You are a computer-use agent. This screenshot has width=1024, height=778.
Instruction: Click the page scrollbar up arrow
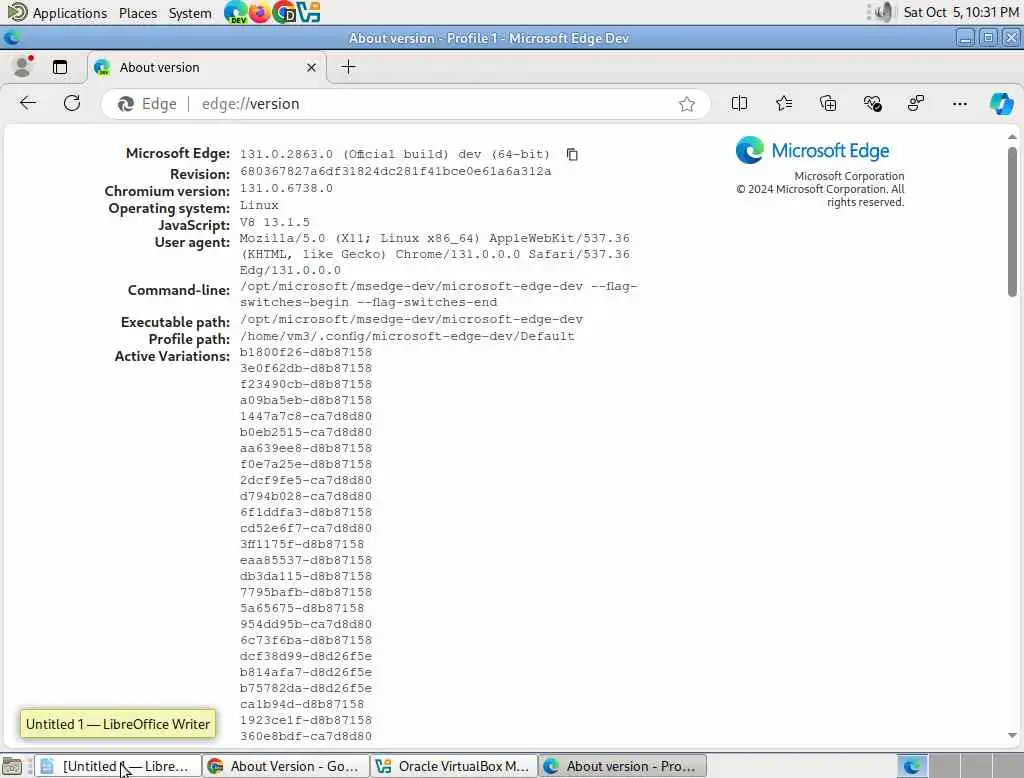pos(1012,137)
